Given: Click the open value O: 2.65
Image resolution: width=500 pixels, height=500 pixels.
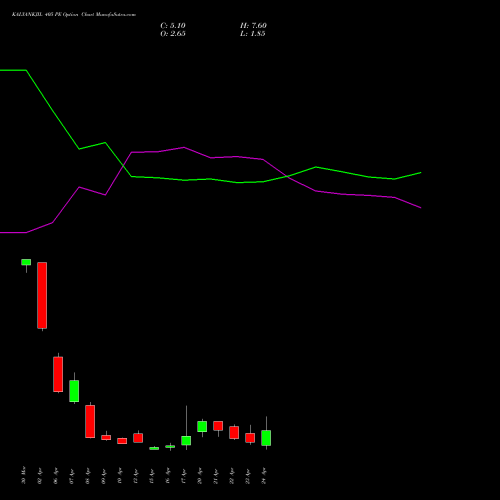Looking at the screenshot, I should (173, 34).
